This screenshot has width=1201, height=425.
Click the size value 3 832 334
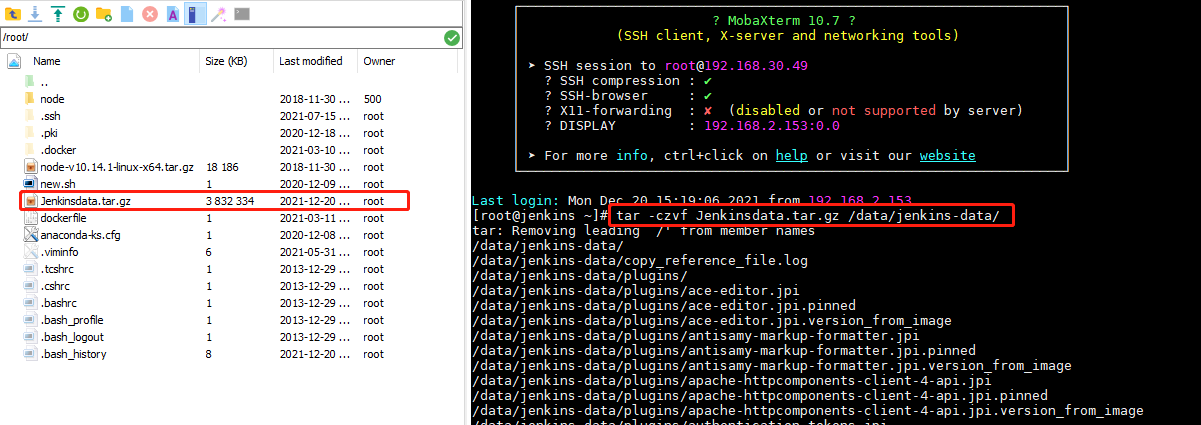tap(229, 201)
